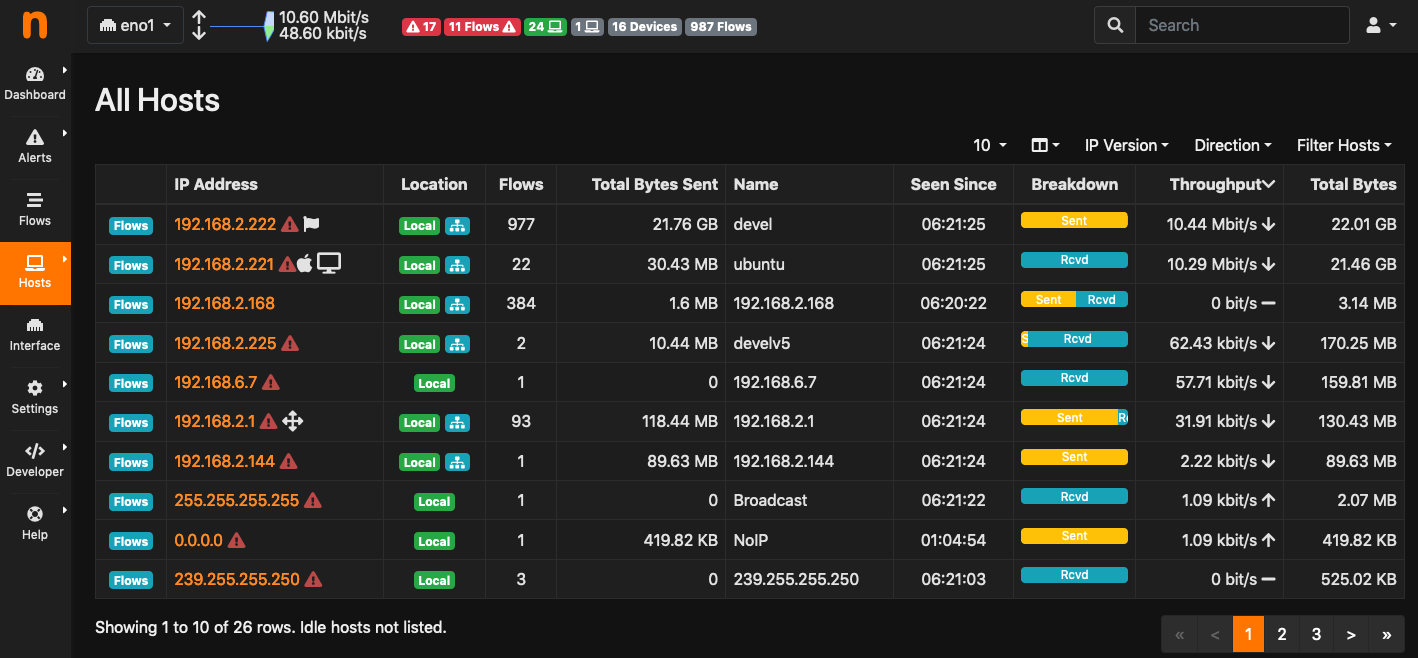Viewport: 1418px width, 658px height.
Task: Click the Rcvd breakdown bar for ubuntu
Action: 1074,260
